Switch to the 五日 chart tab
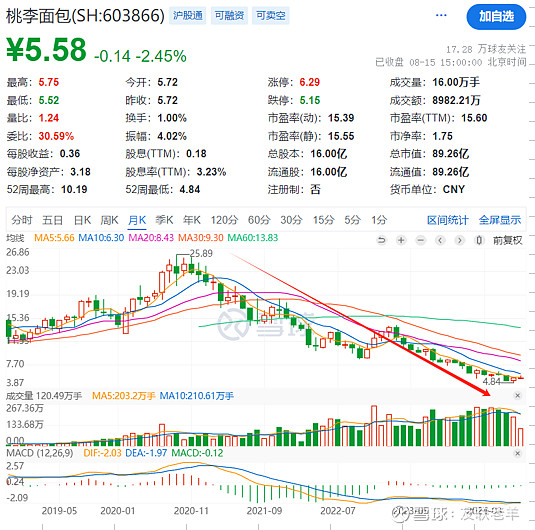Image resolution: width=535 pixels, height=530 pixels. (x=52, y=220)
